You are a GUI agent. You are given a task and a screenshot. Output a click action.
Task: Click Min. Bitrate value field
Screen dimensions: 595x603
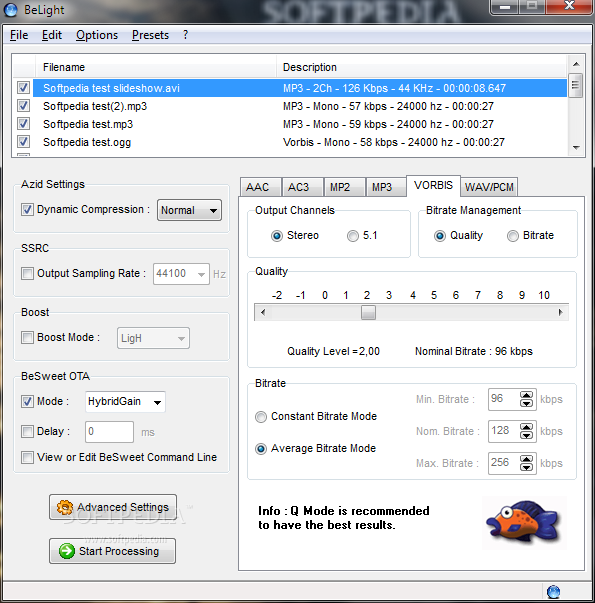pos(504,399)
